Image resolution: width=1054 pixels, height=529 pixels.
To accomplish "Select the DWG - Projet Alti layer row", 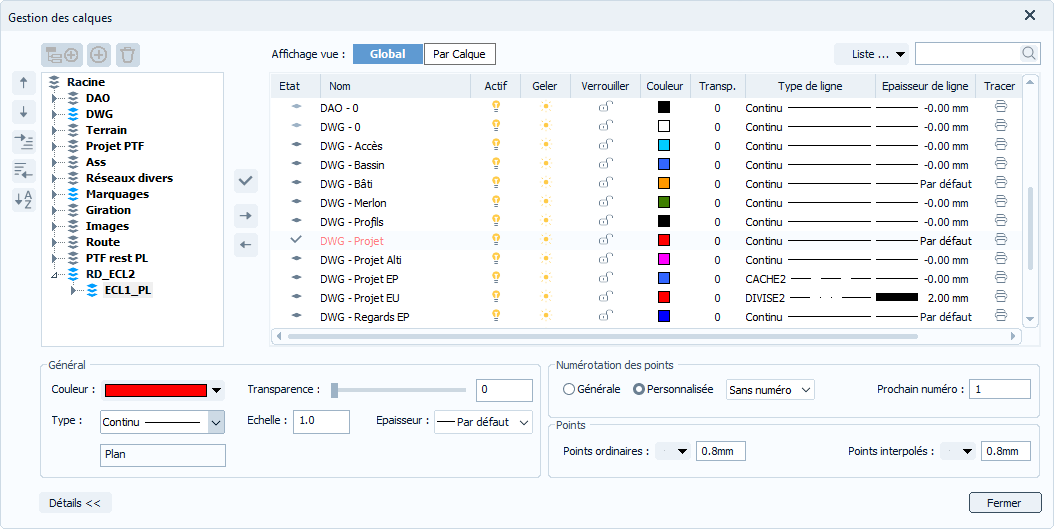I will (645, 259).
